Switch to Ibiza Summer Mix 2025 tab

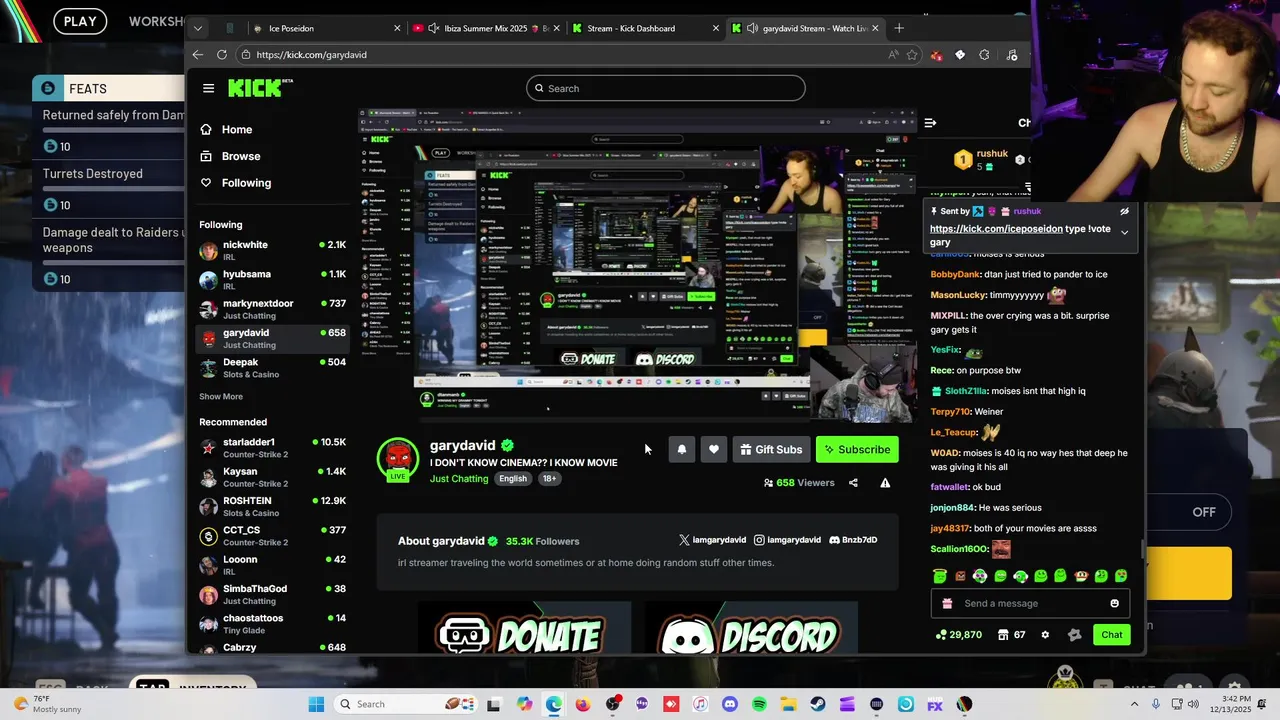coord(485,28)
